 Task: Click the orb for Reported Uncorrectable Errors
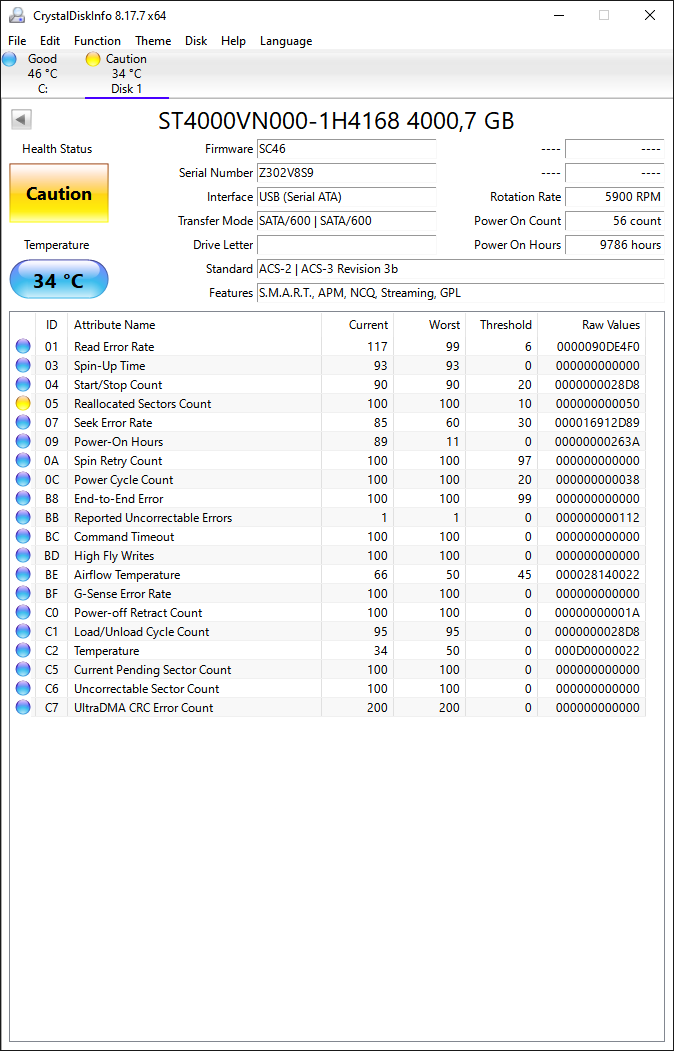coord(23,517)
